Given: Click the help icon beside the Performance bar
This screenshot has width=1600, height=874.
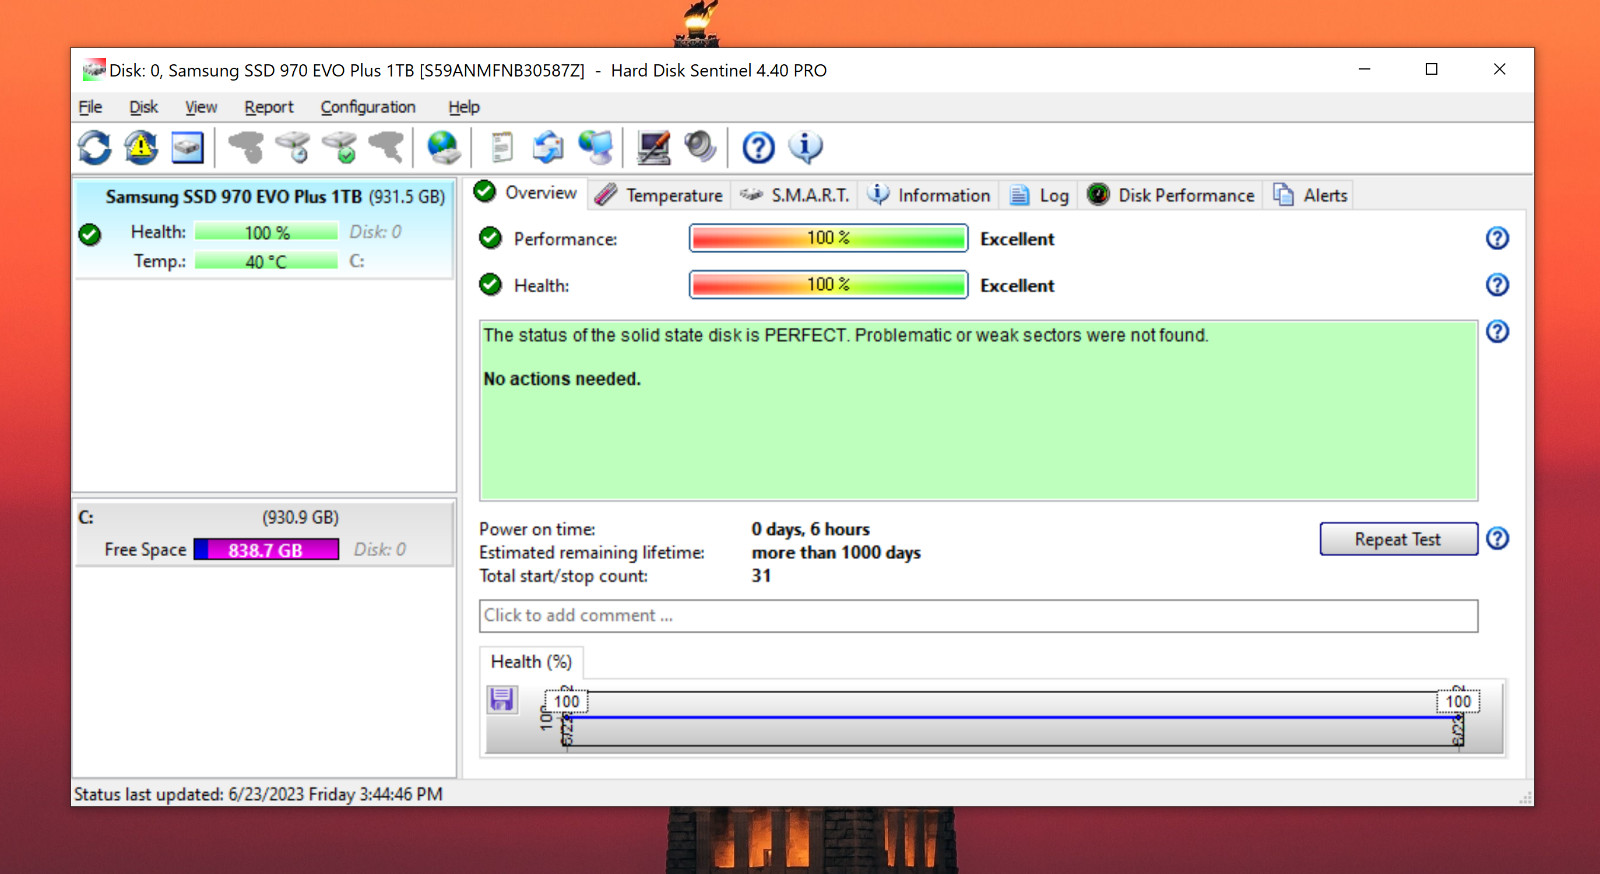Looking at the screenshot, I should 1497,238.
